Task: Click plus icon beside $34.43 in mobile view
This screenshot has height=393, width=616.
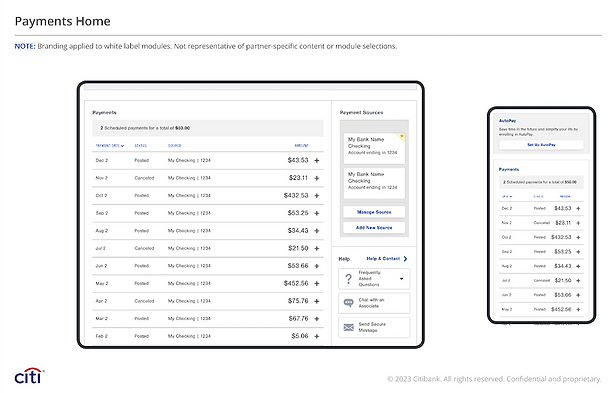Action: 578,266
